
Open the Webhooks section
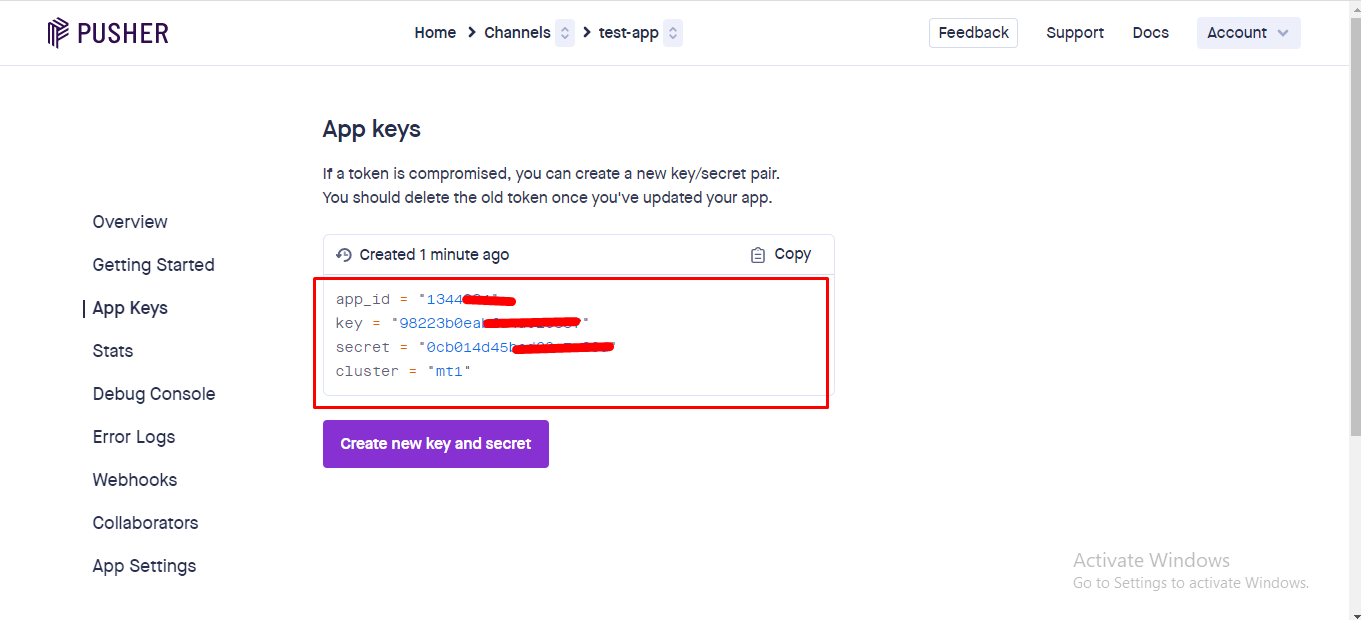pyautogui.click(x=135, y=480)
